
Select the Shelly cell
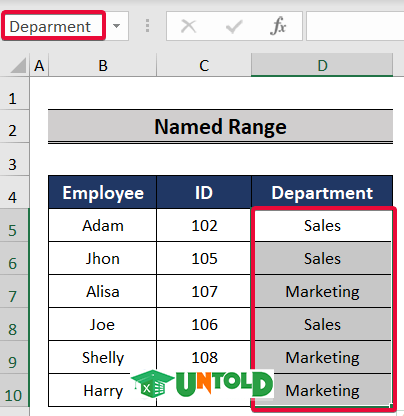point(103,357)
